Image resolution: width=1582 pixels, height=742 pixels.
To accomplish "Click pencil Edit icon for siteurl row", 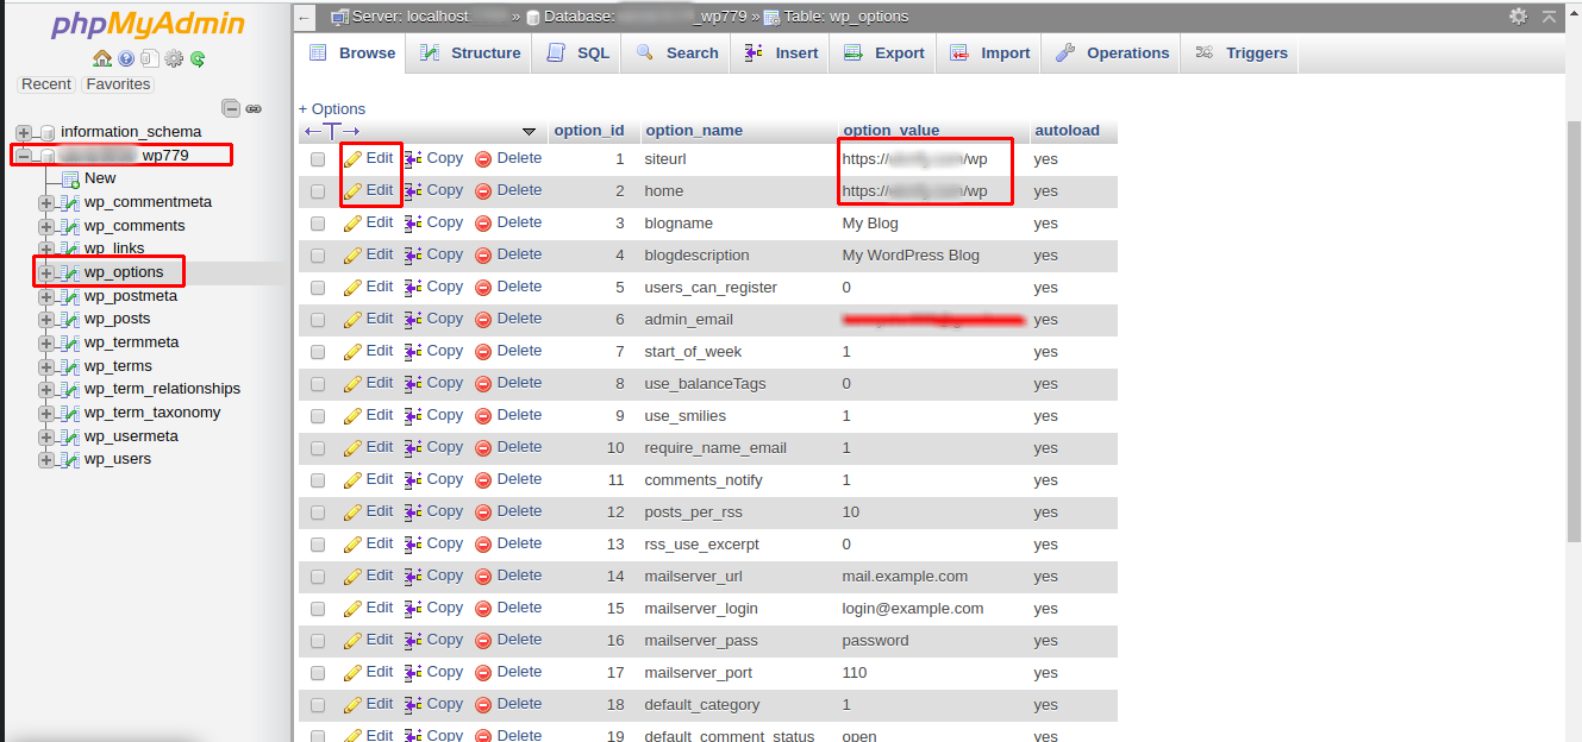I will click(x=353, y=159).
